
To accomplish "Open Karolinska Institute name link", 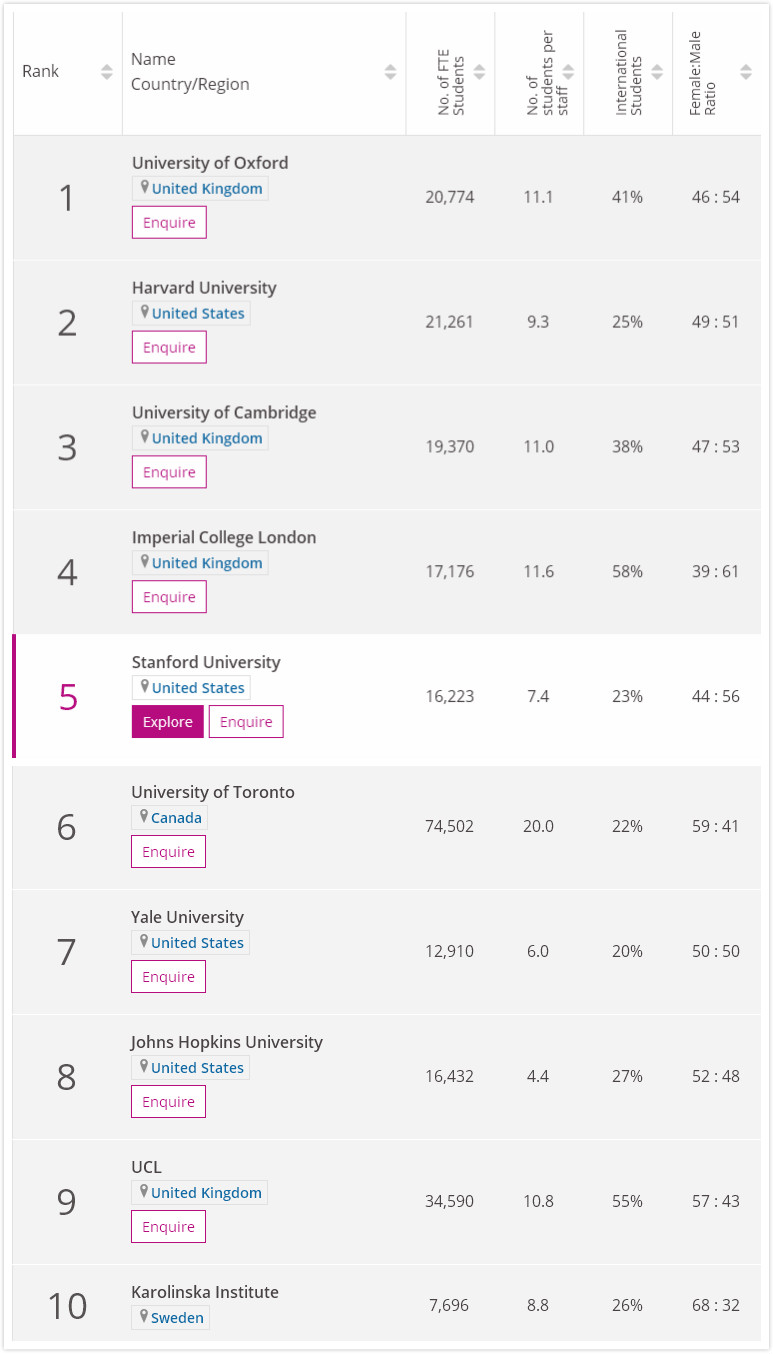I will click(x=205, y=1292).
